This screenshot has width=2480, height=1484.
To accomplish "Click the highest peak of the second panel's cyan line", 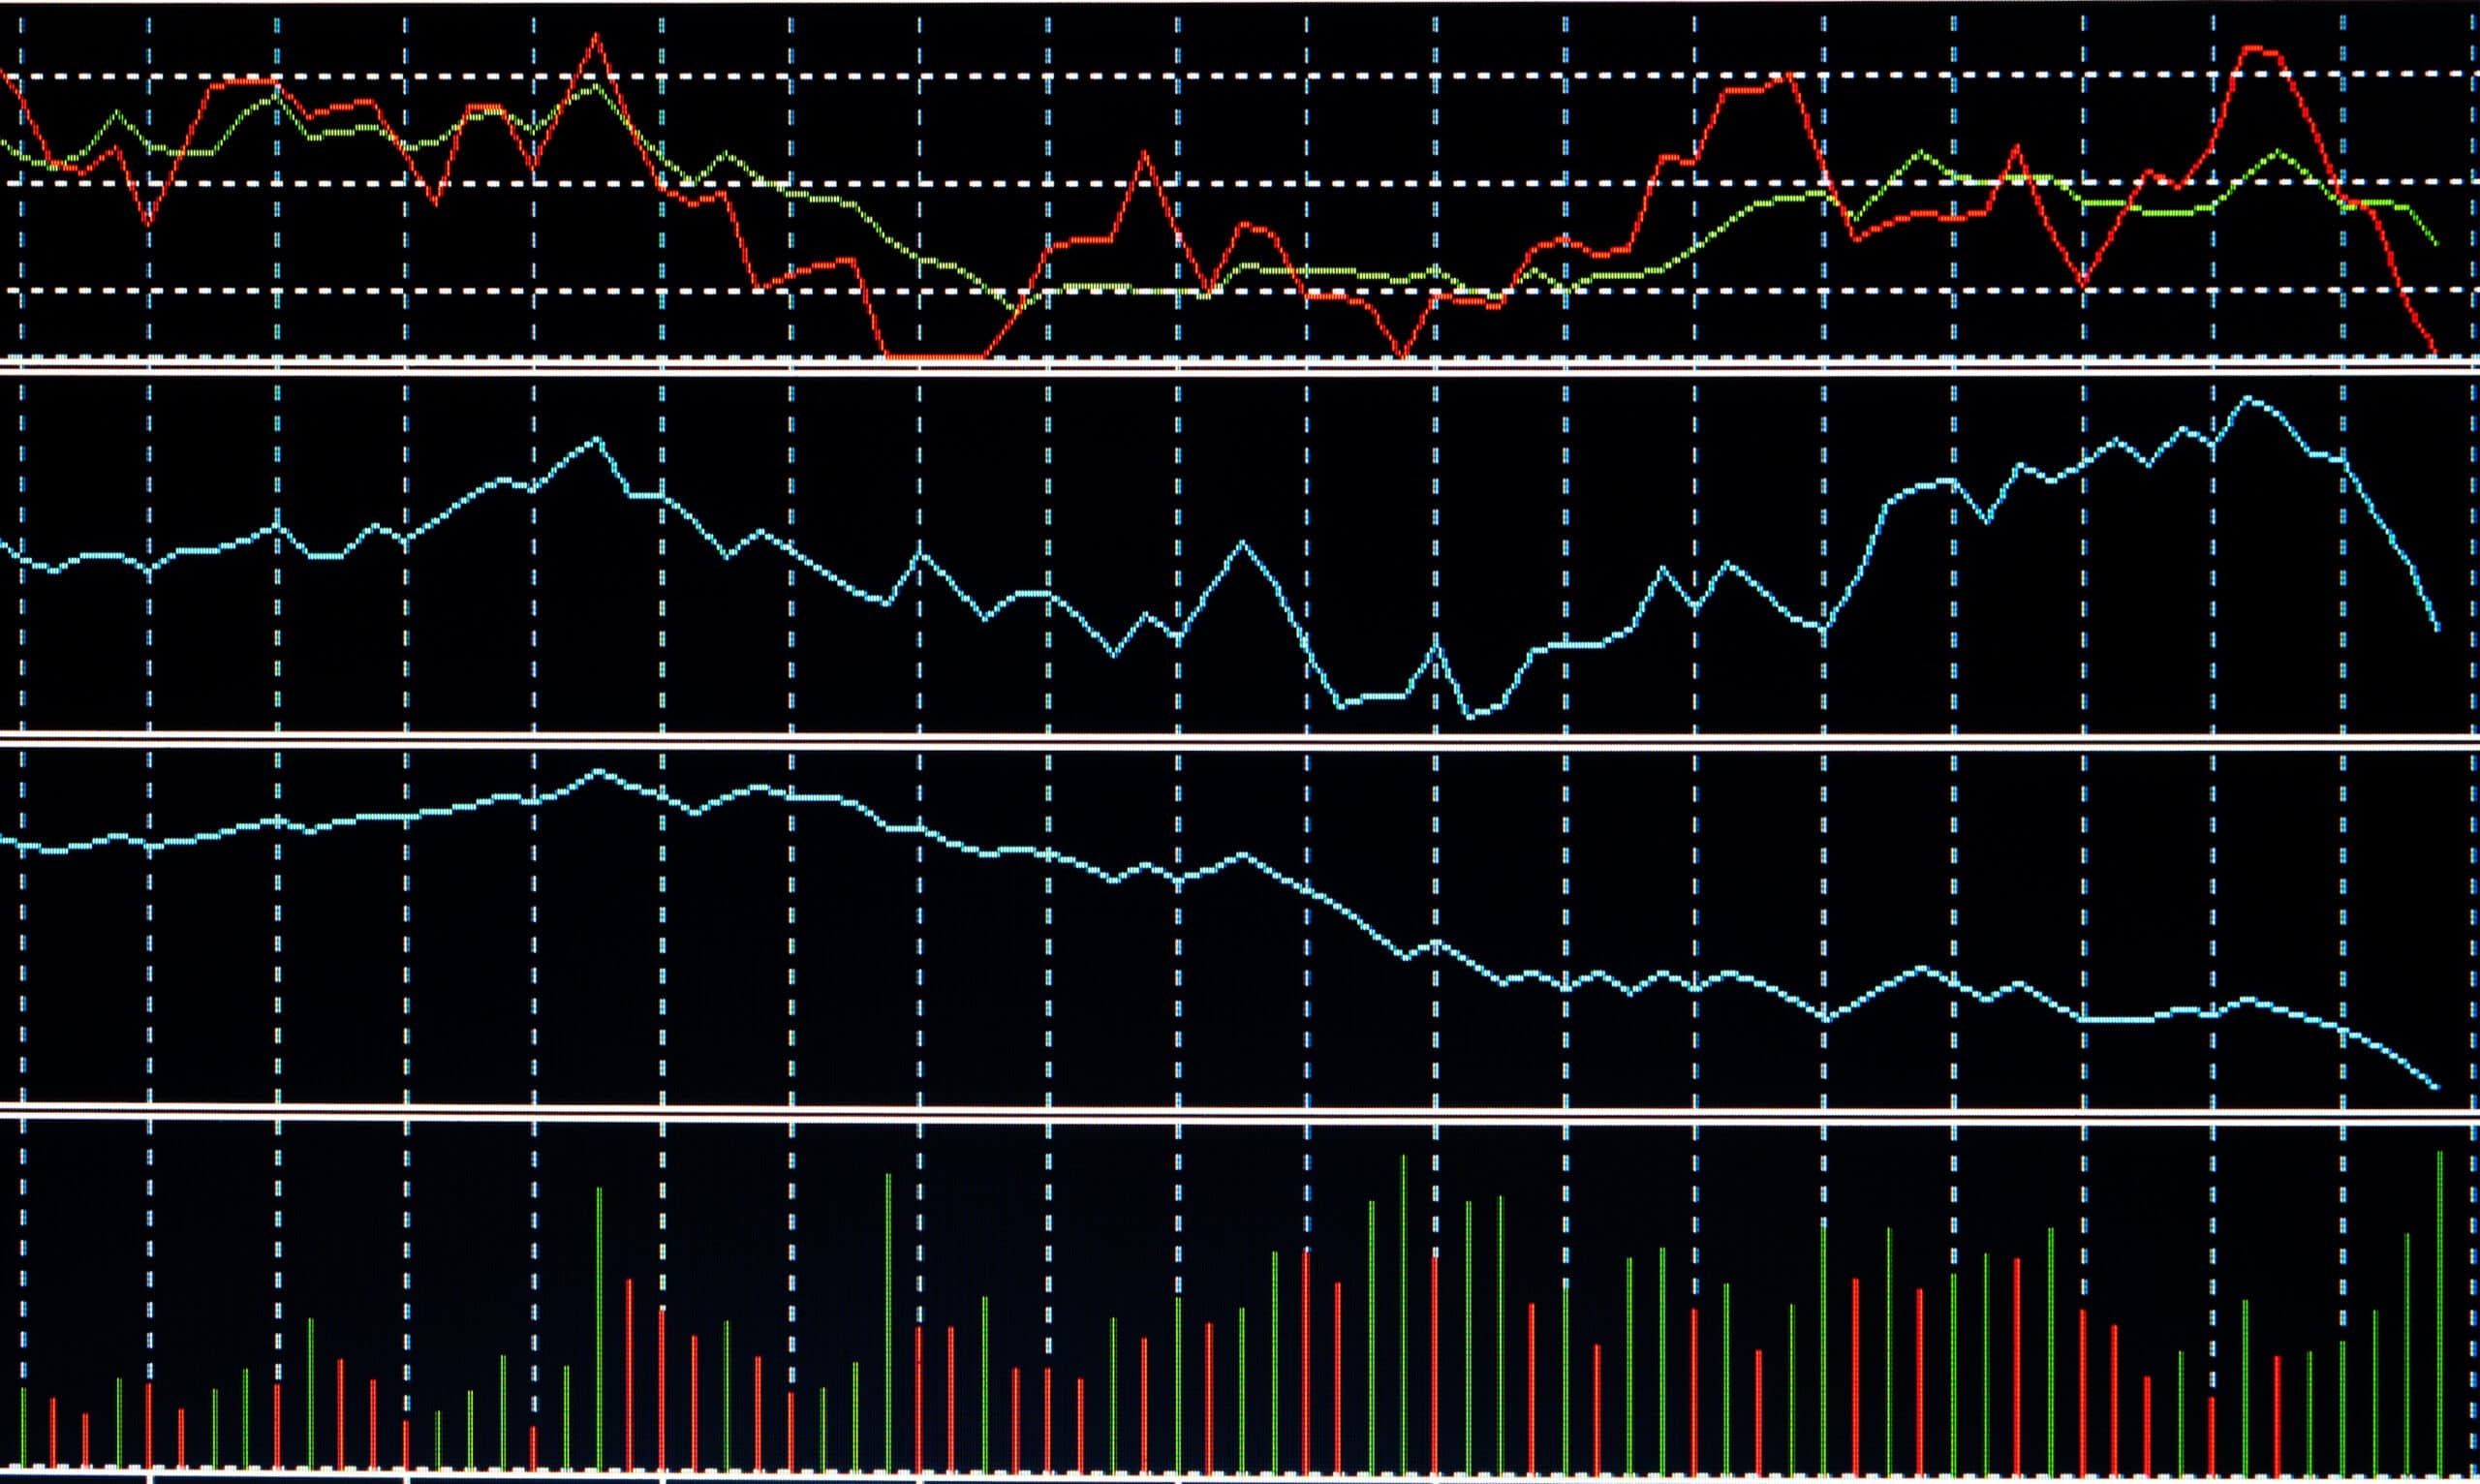I will (x=2249, y=398).
